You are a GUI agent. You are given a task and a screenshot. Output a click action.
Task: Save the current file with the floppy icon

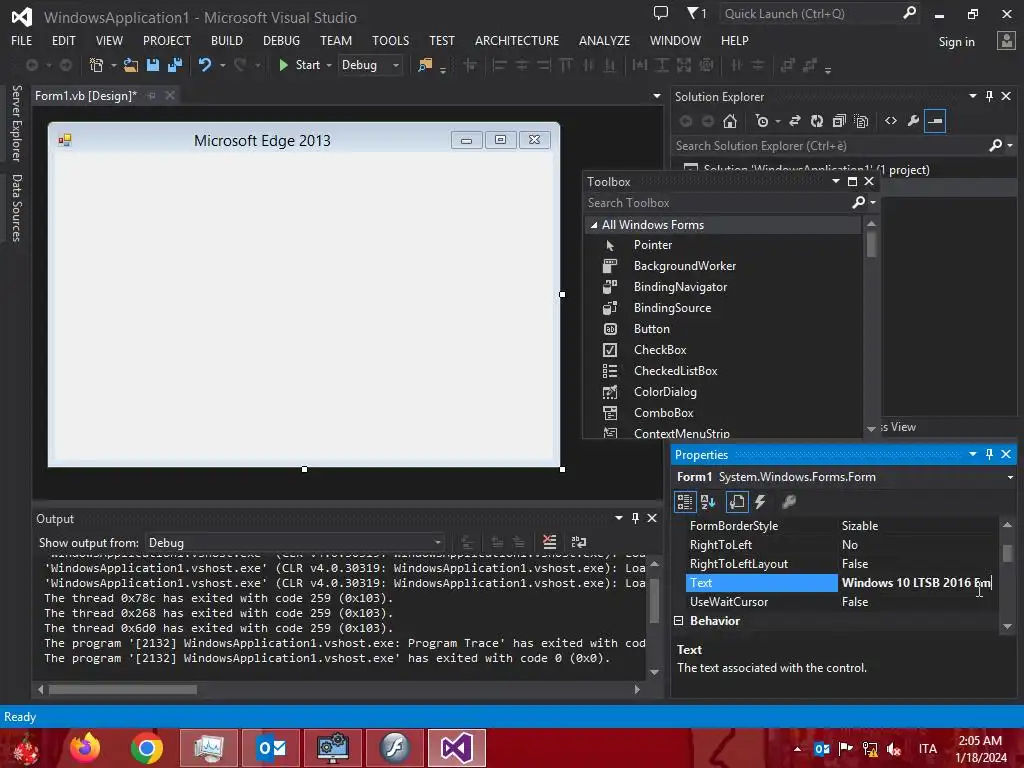coord(153,65)
